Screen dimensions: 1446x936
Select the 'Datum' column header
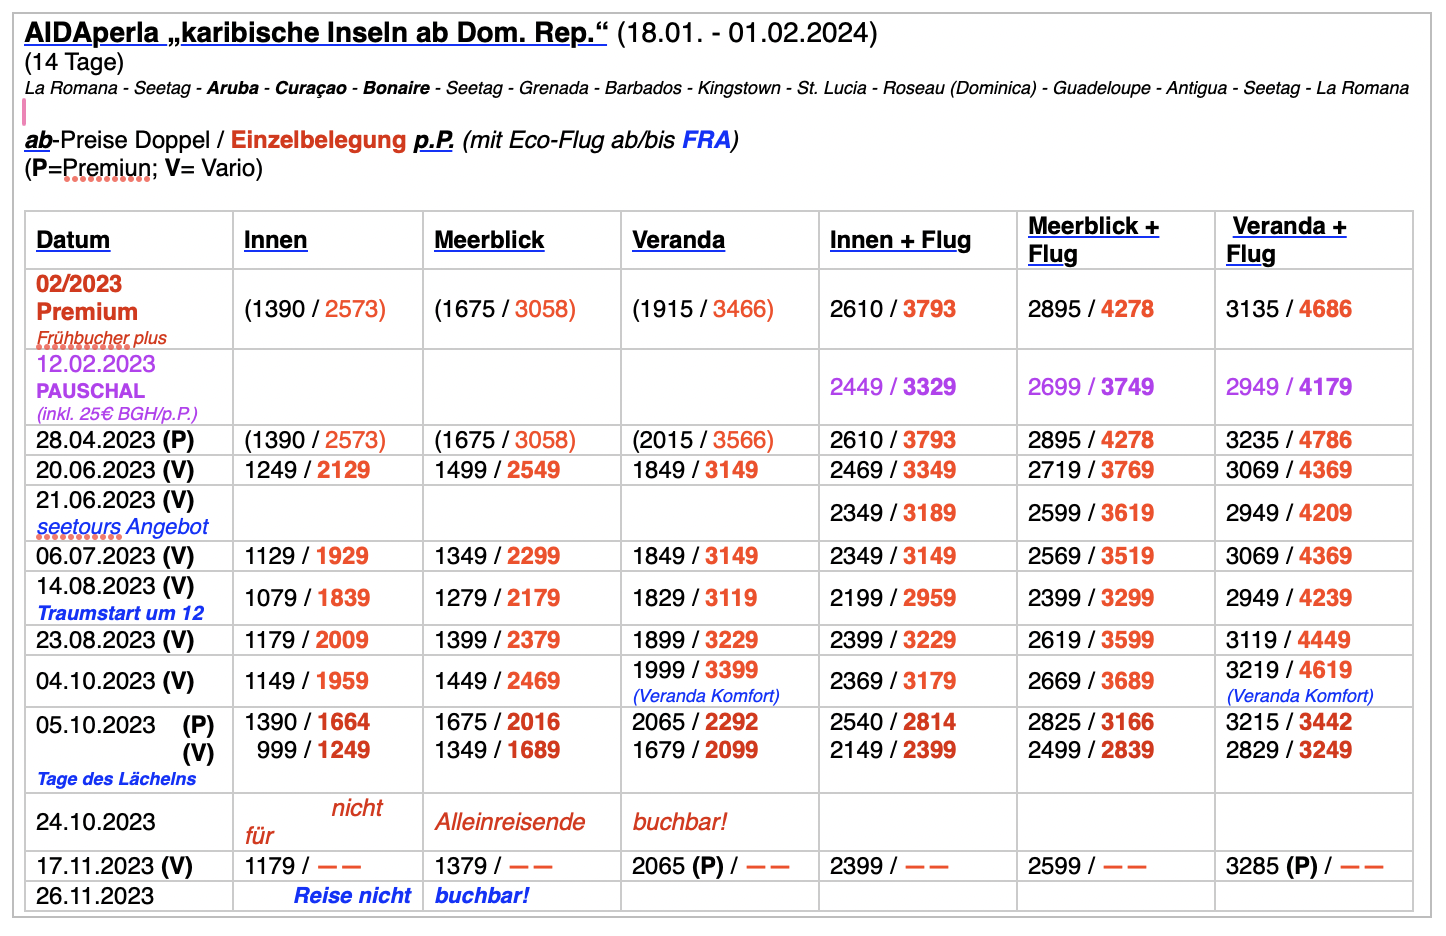pyautogui.click(x=73, y=240)
